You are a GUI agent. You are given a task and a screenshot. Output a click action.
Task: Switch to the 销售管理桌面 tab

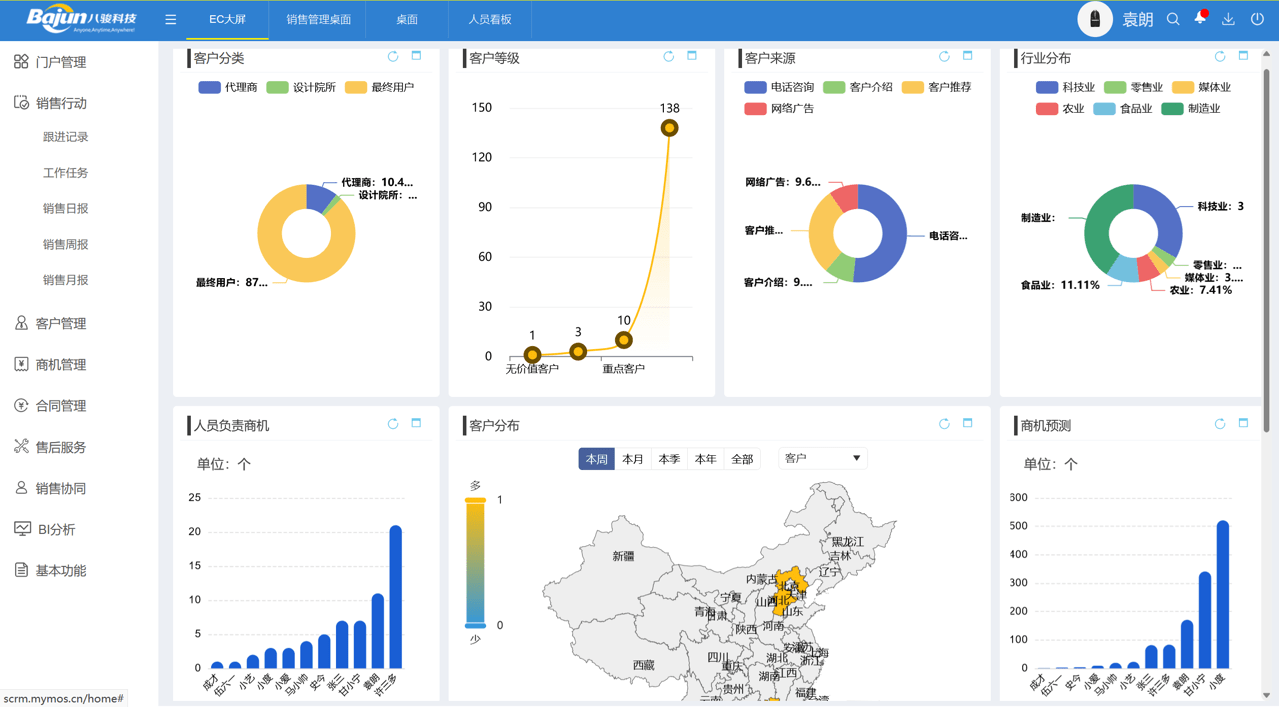click(318, 20)
